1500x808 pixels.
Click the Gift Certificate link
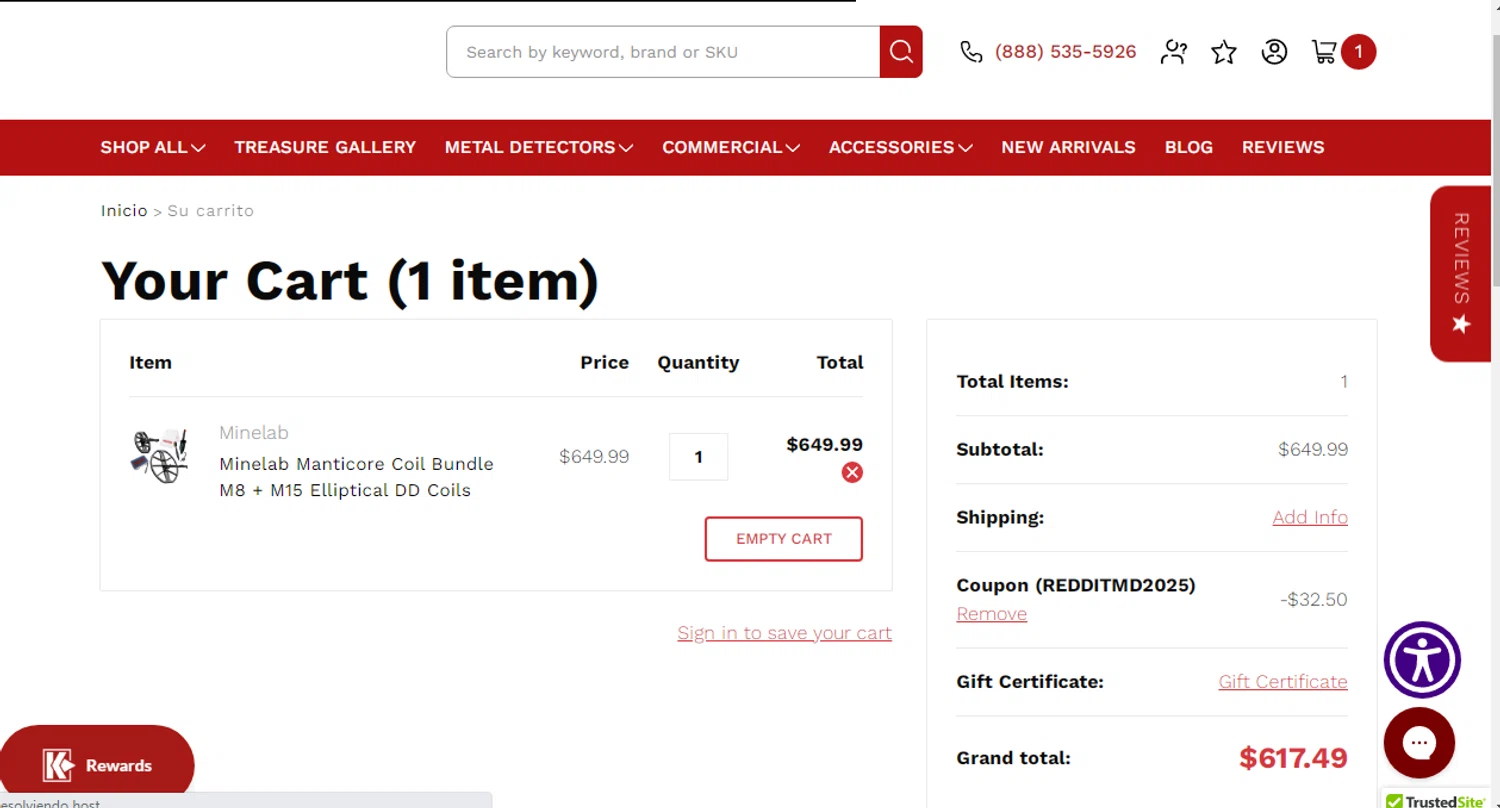coord(1283,682)
